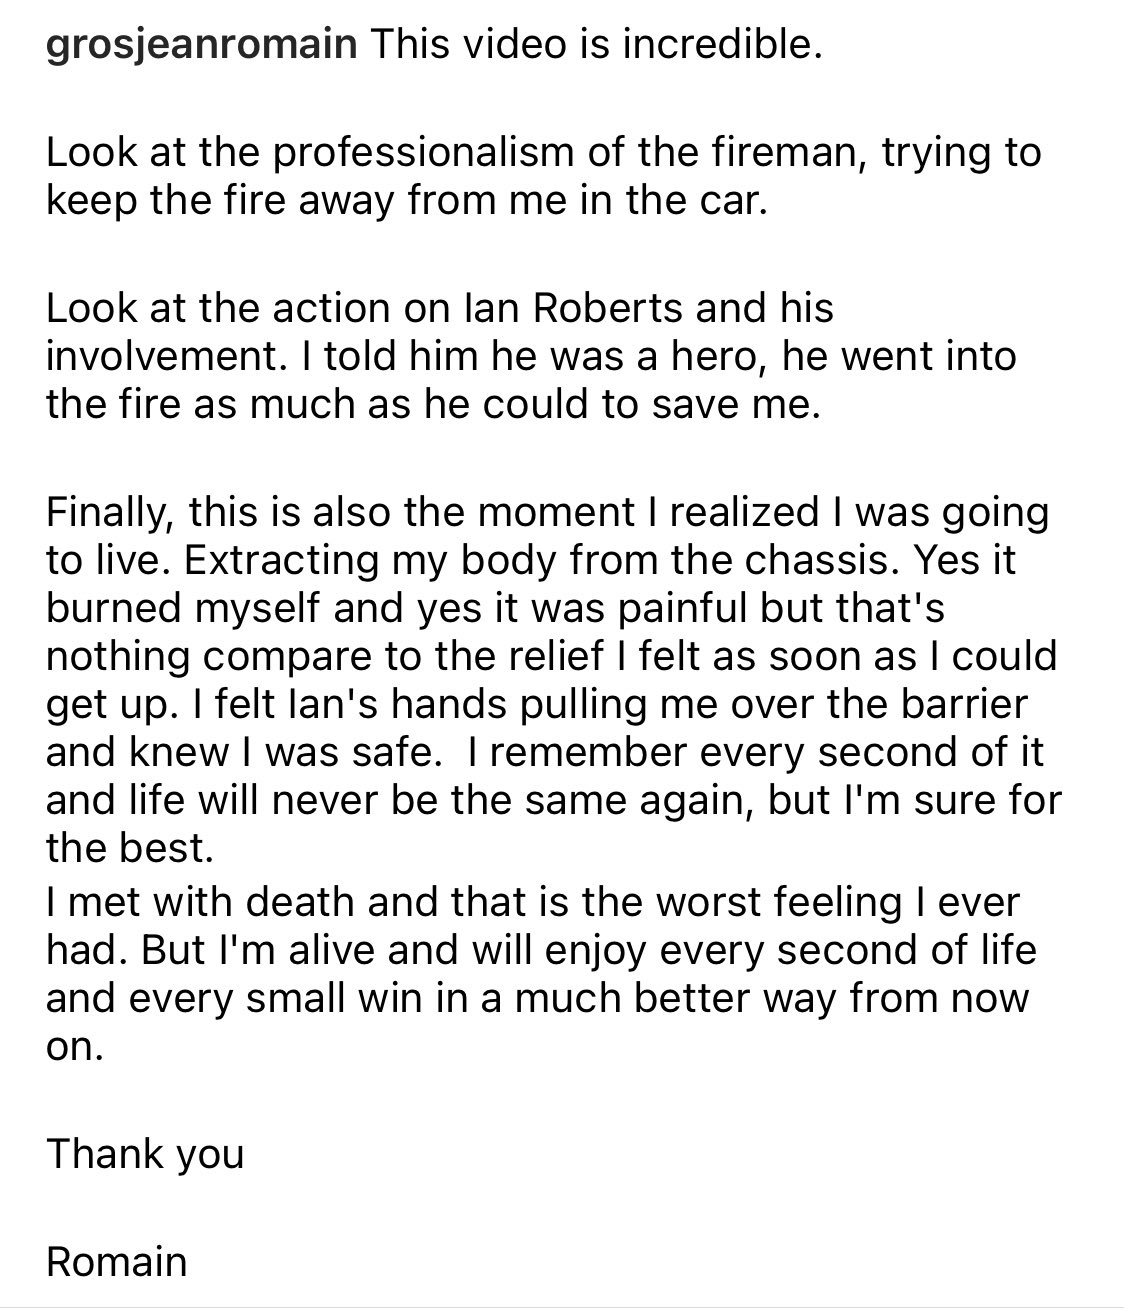Click the sentence 'This video is incredible.'

click(x=596, y=46)
